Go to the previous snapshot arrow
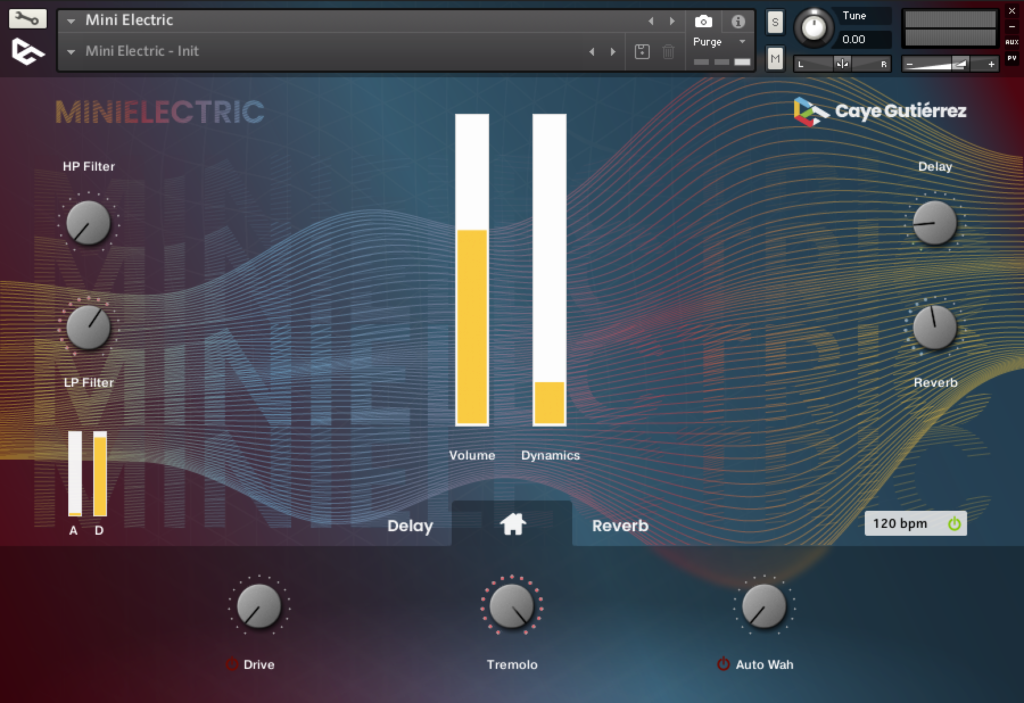The height and width of the screenshot is (703, 1024). coord(592,52)
